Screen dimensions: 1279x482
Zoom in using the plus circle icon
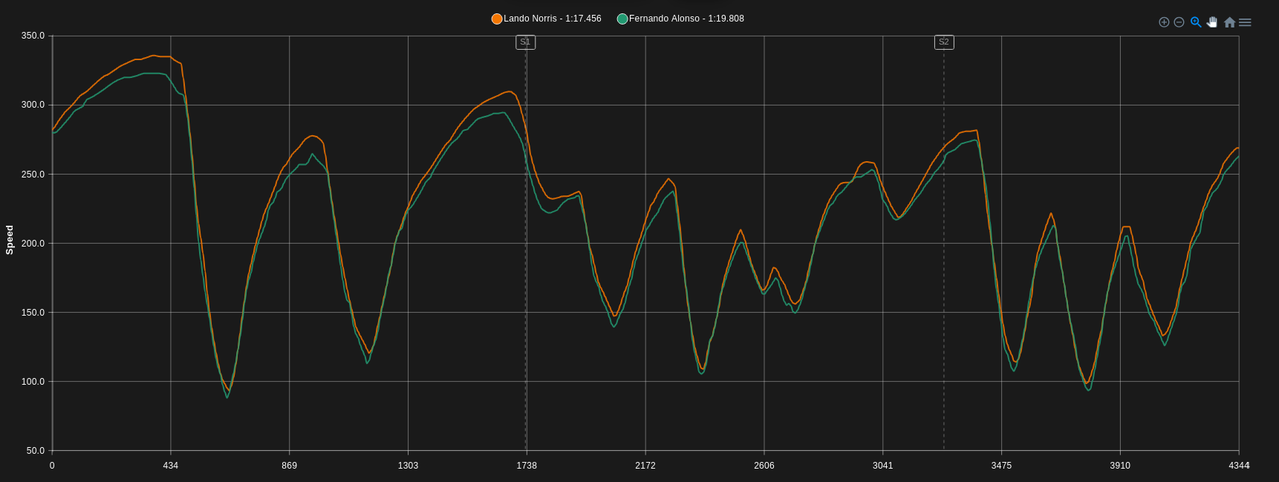coord(1164,22)
